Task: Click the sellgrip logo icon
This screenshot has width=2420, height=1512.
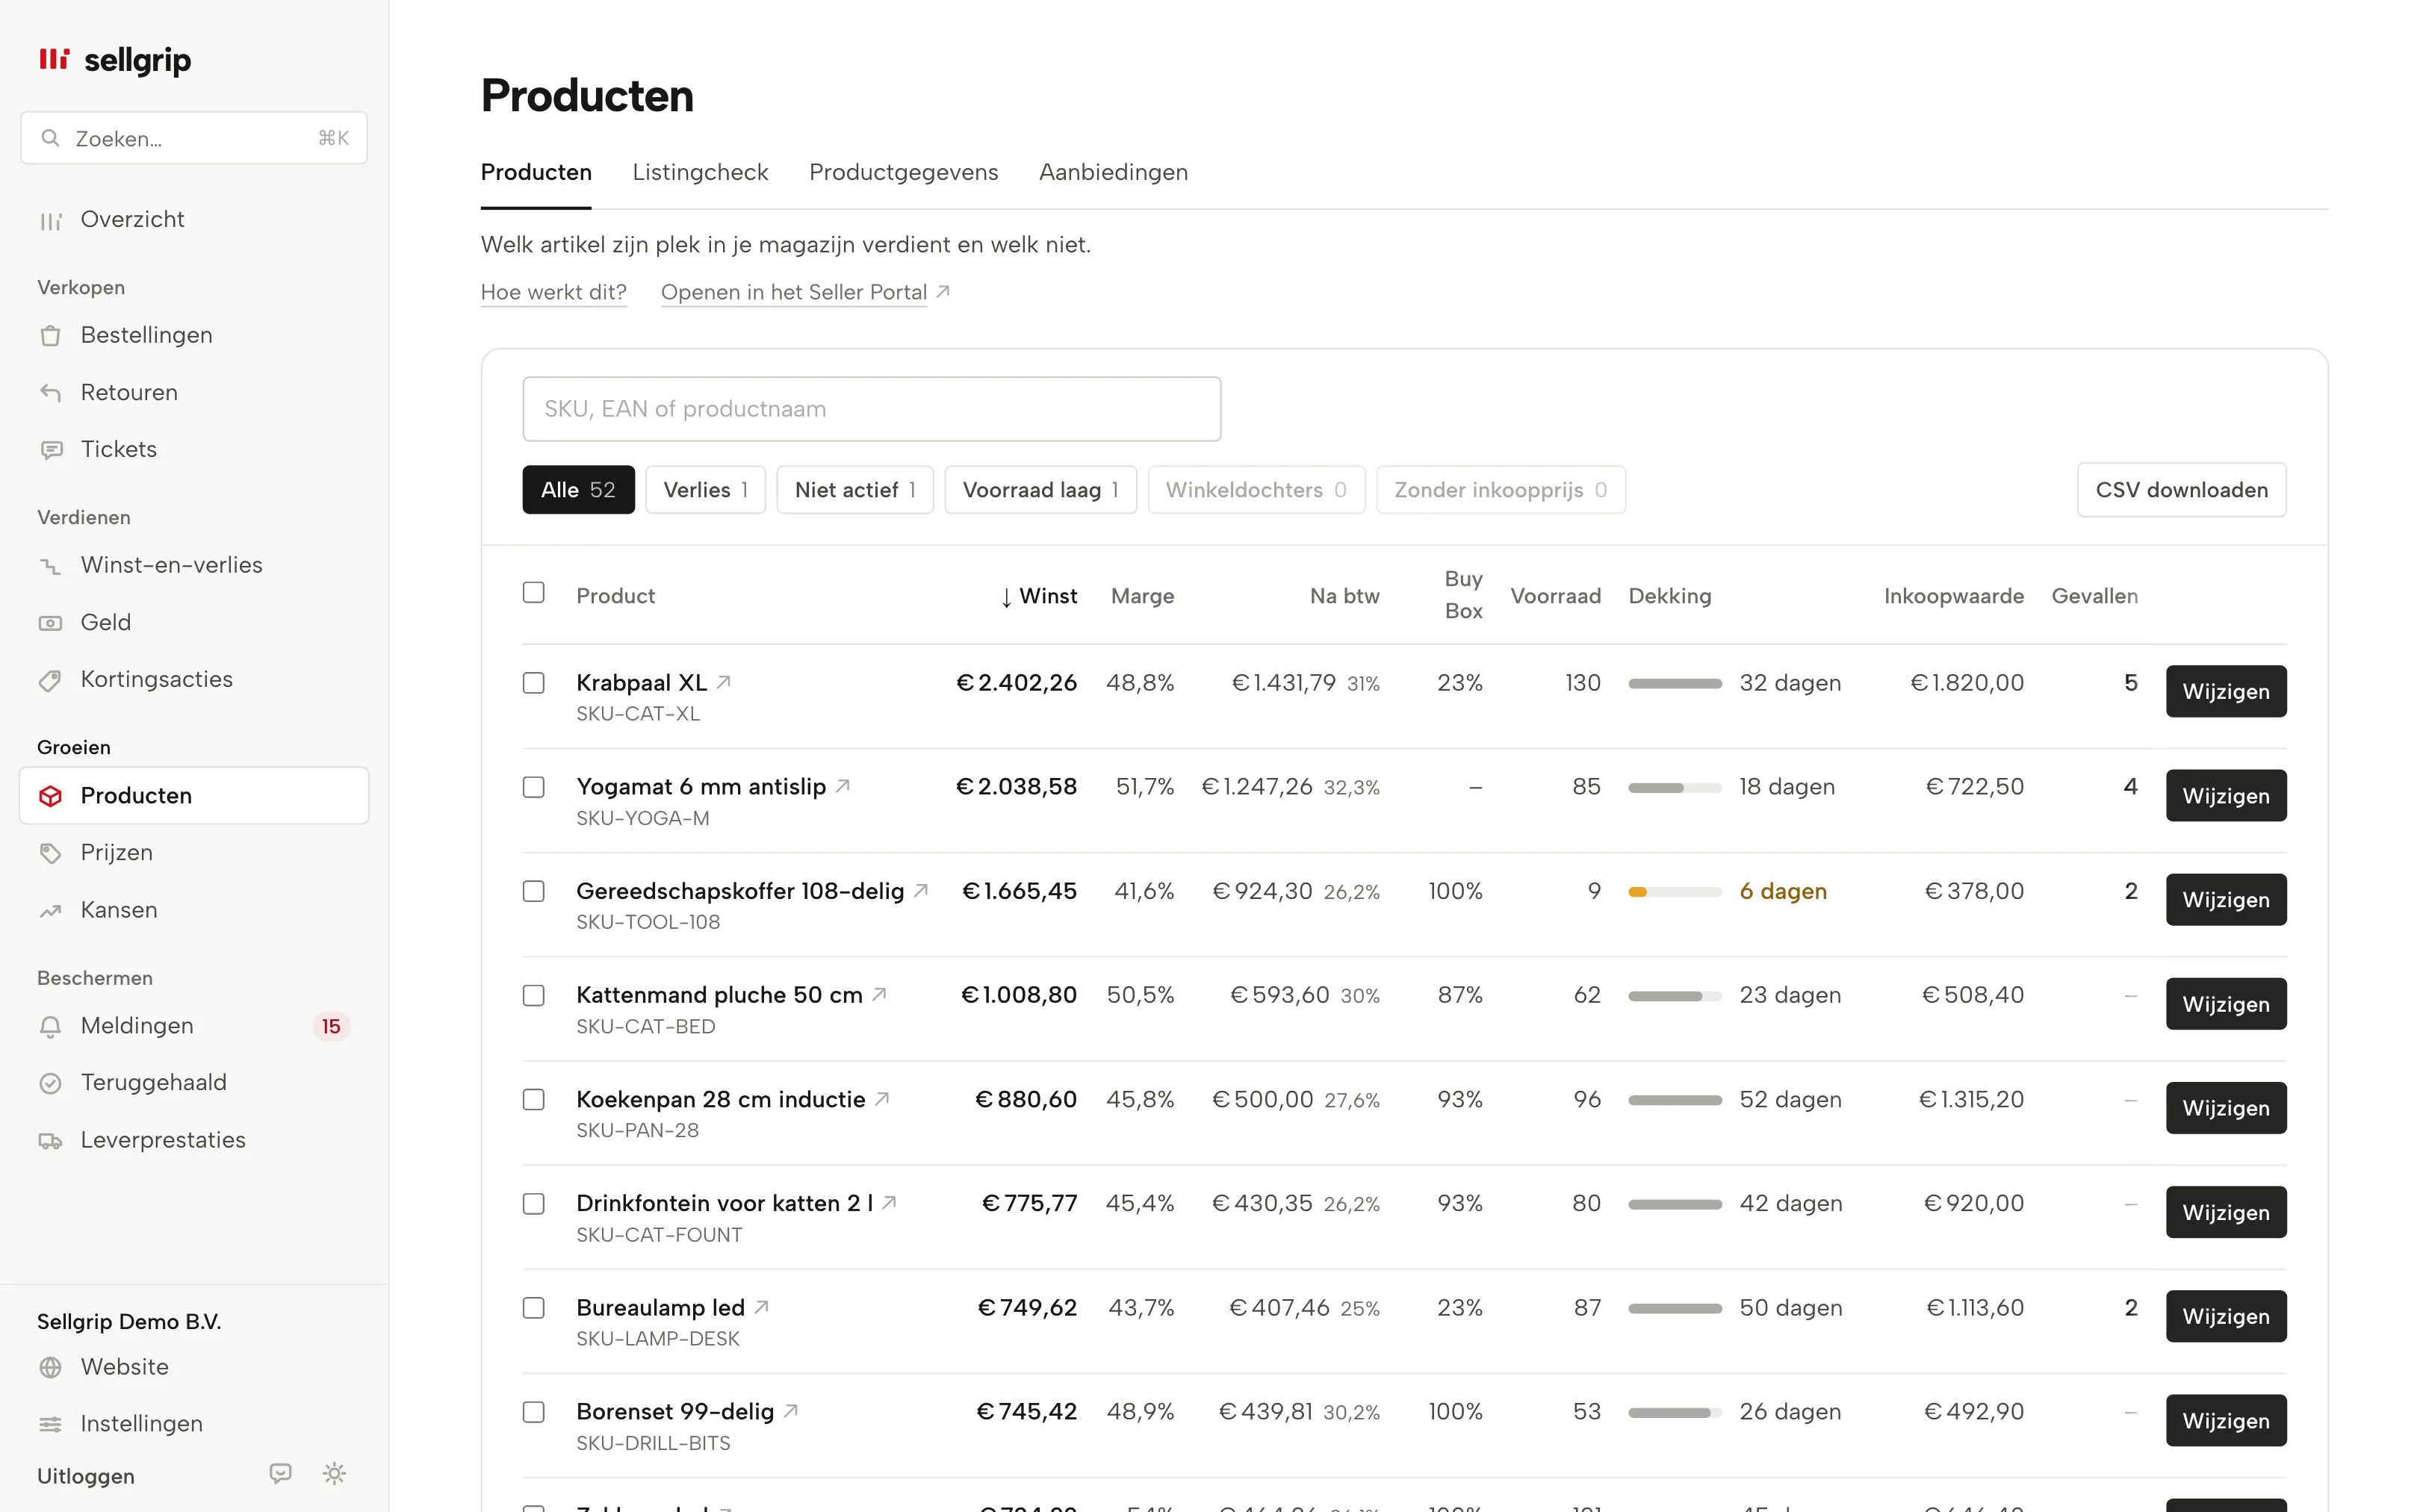Action: 54,59
